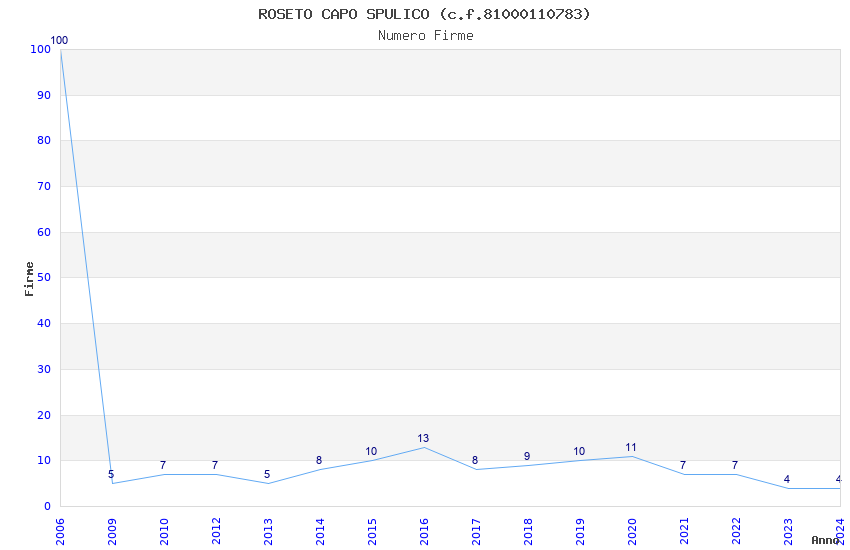Click the horizontal axis title Anno

tap(825, 540)
